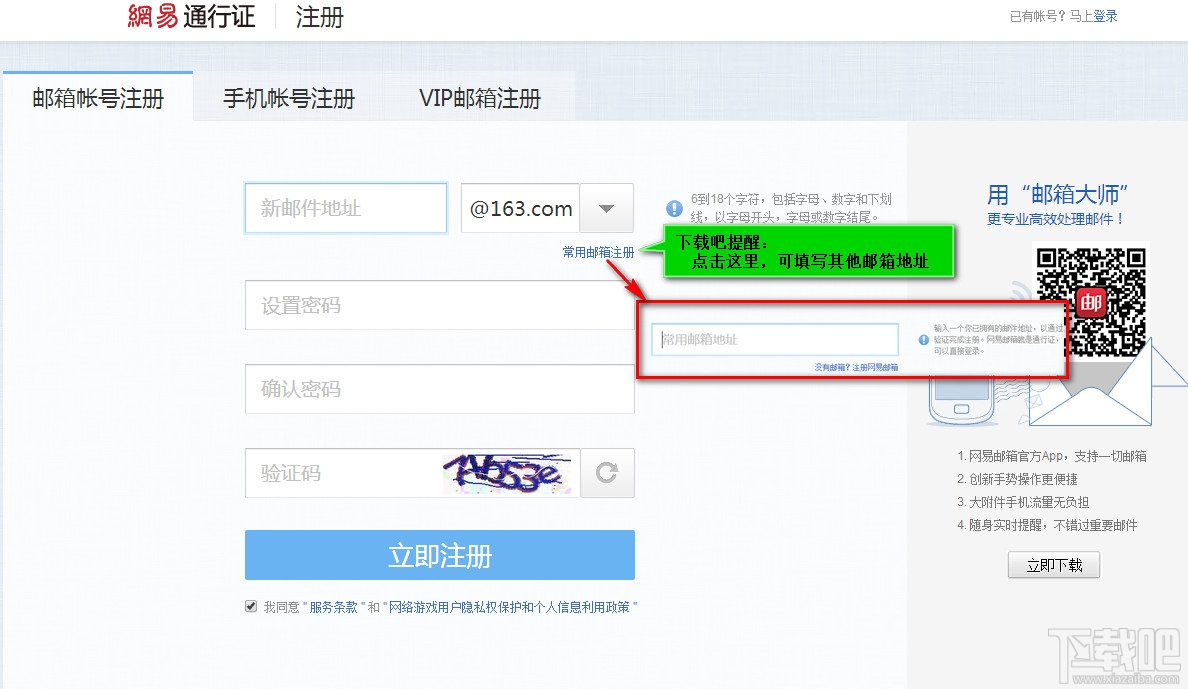Image resolution: width=1188 pixels, height=689 pixels.
Task: Focus the 确认密码 confirm password field
Action: [x=439, y=389]
